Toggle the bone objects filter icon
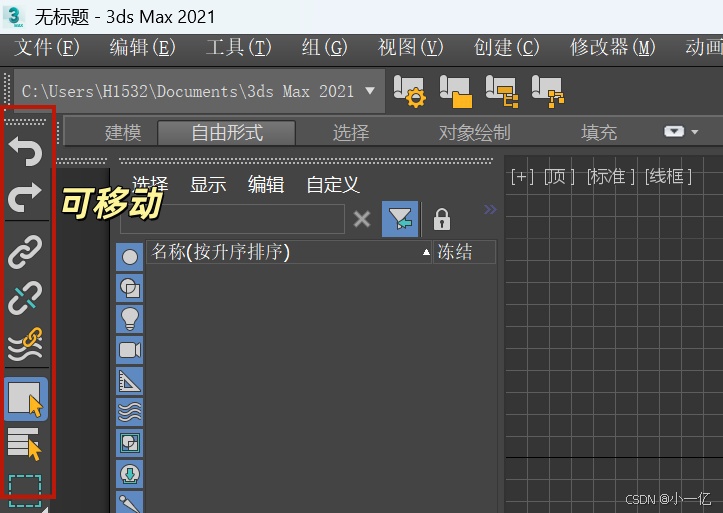The width and height of the screenshot is (723, 513). [130, 502]
